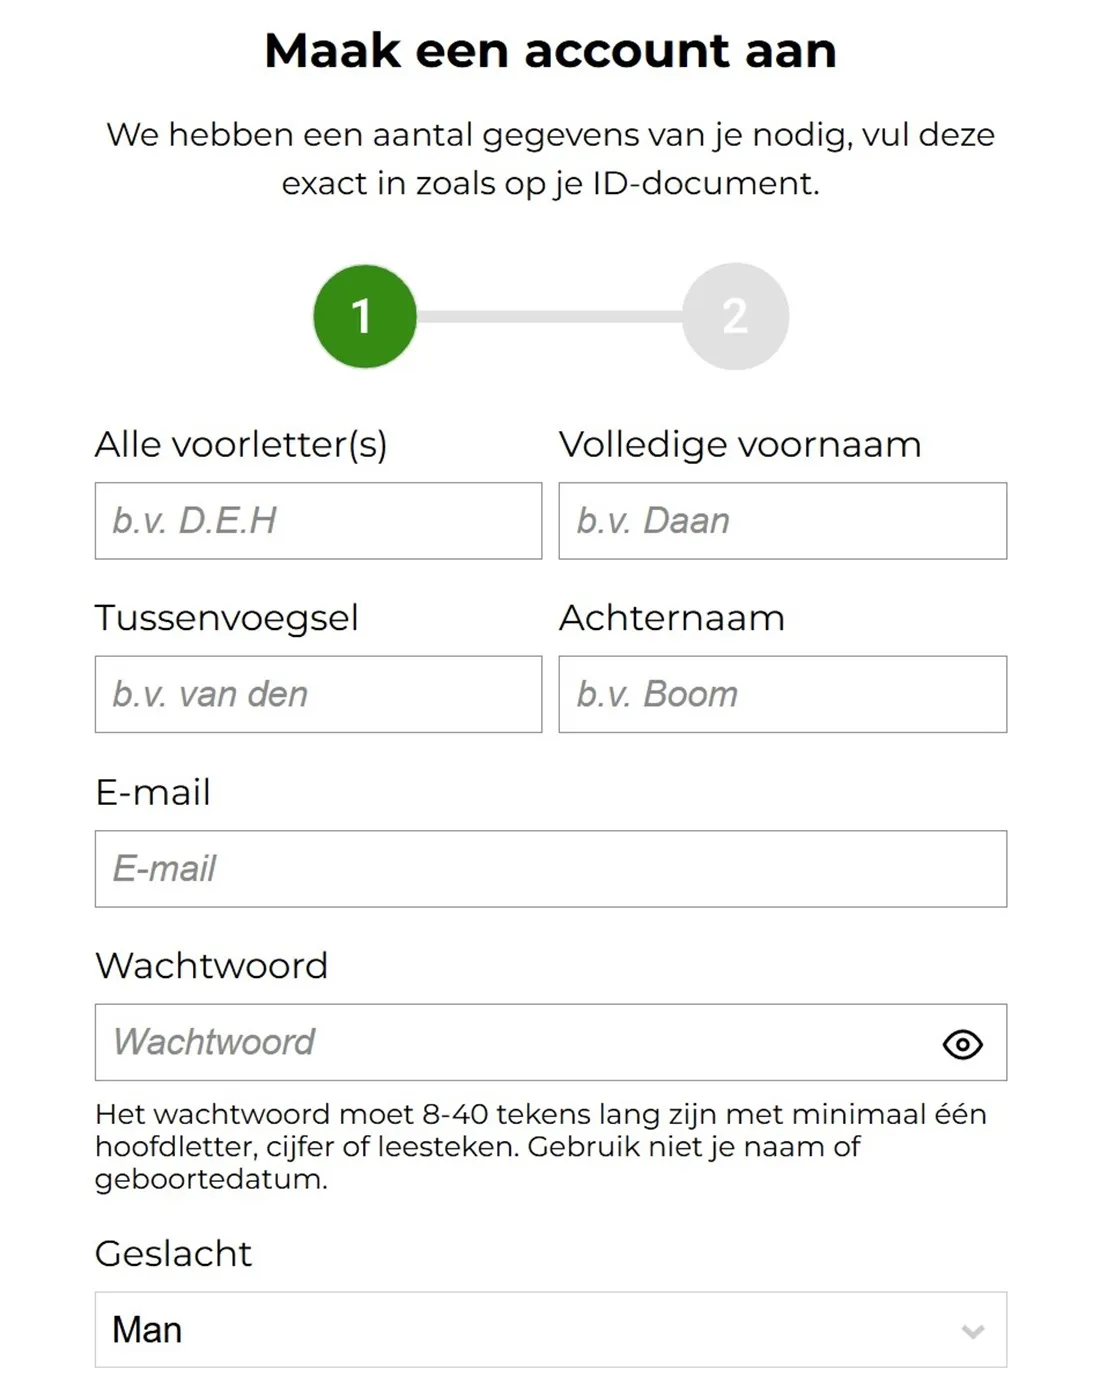Click the progress line between steps
This screenshot has width=1100, height=1384.
(550, 316)
